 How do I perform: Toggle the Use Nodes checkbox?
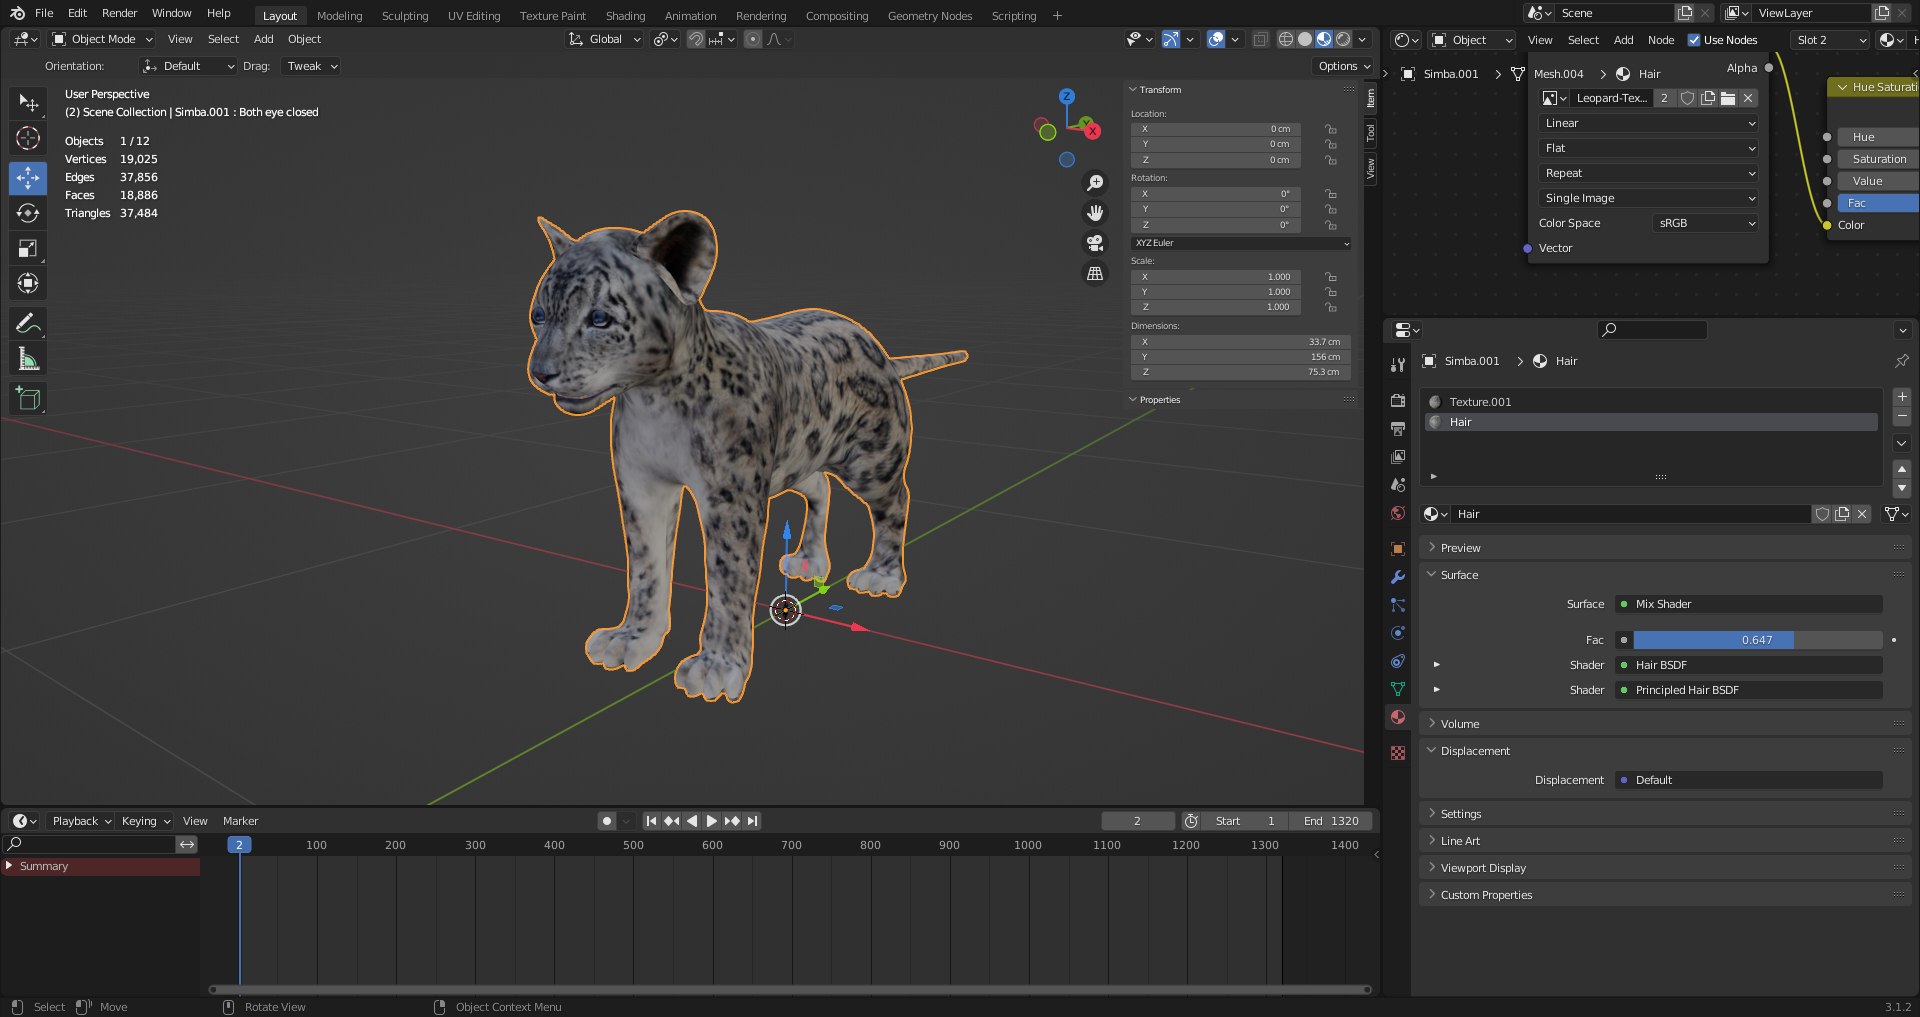pos(1694,40)
